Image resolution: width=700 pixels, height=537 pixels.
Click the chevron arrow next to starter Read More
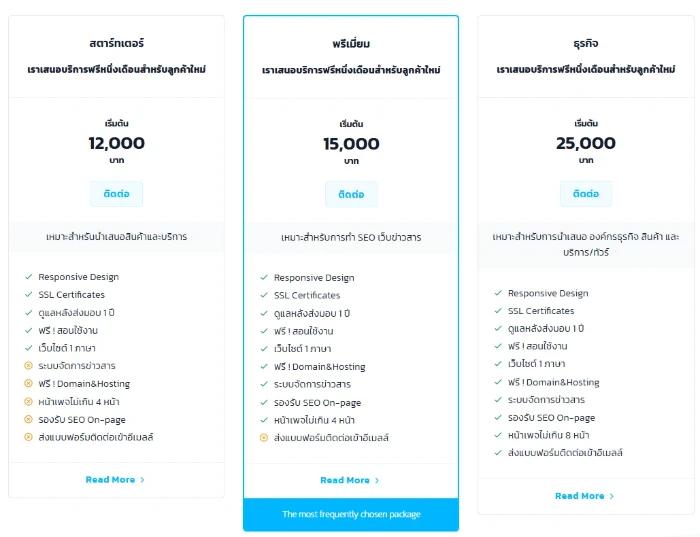[x=142, y=480]
